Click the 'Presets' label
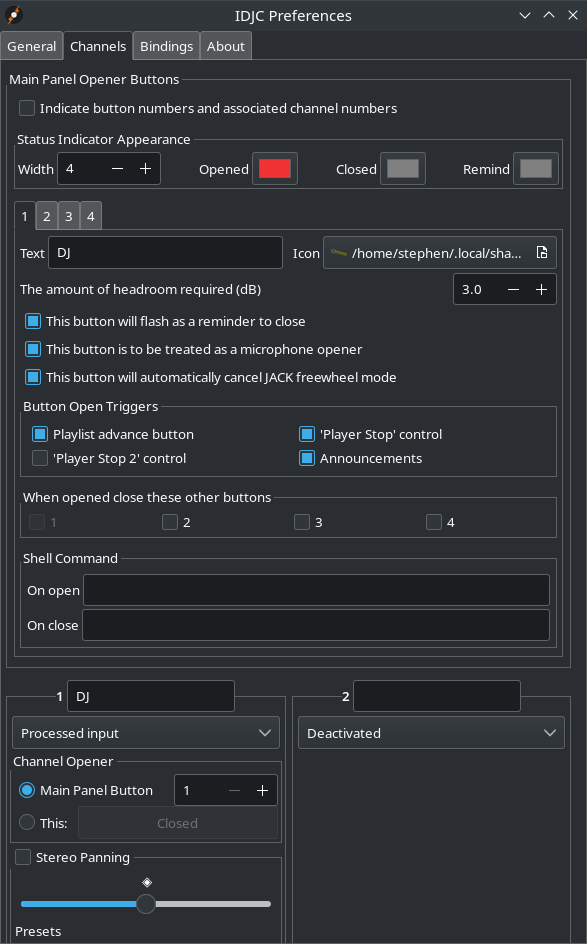 coord(38,931)
